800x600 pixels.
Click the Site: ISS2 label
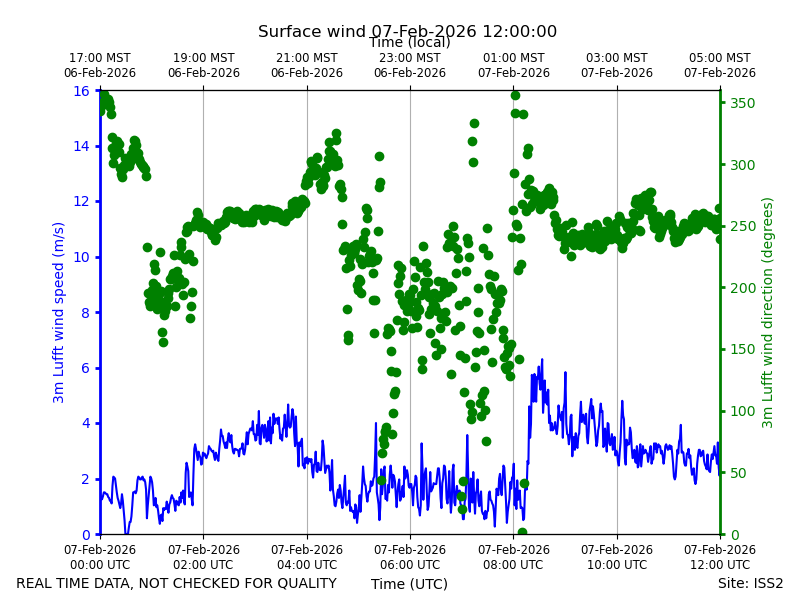[x=750, y=583]
